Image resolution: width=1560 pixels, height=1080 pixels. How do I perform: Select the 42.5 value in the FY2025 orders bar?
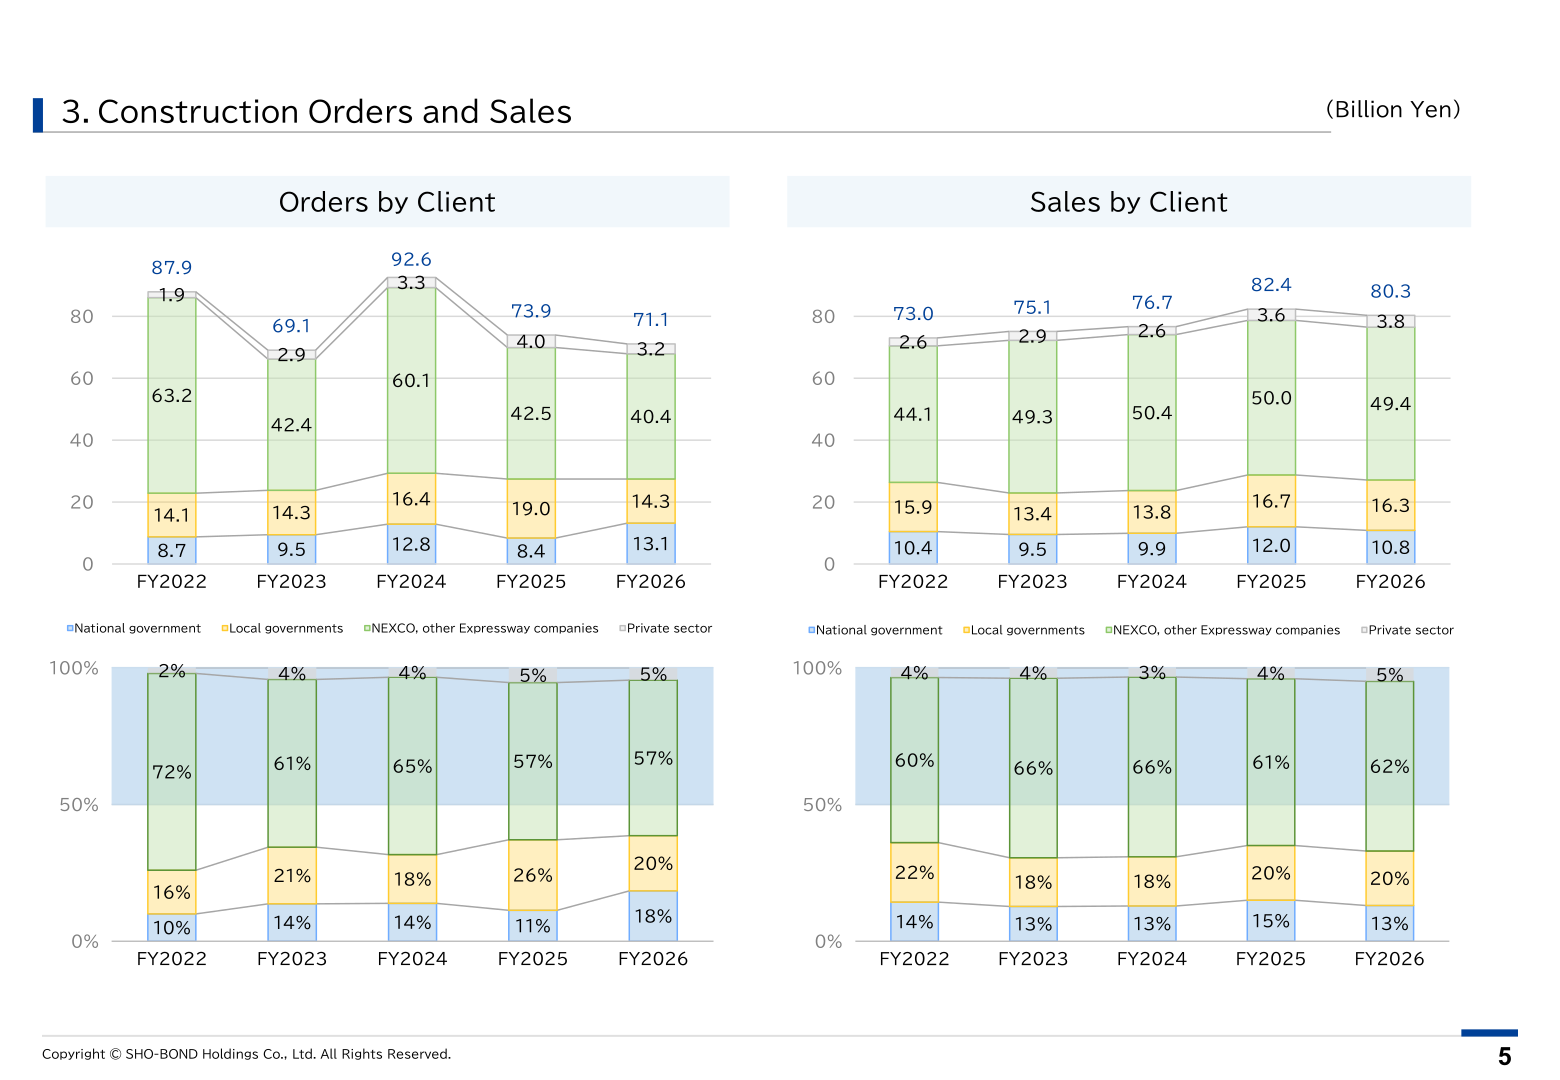531,414
